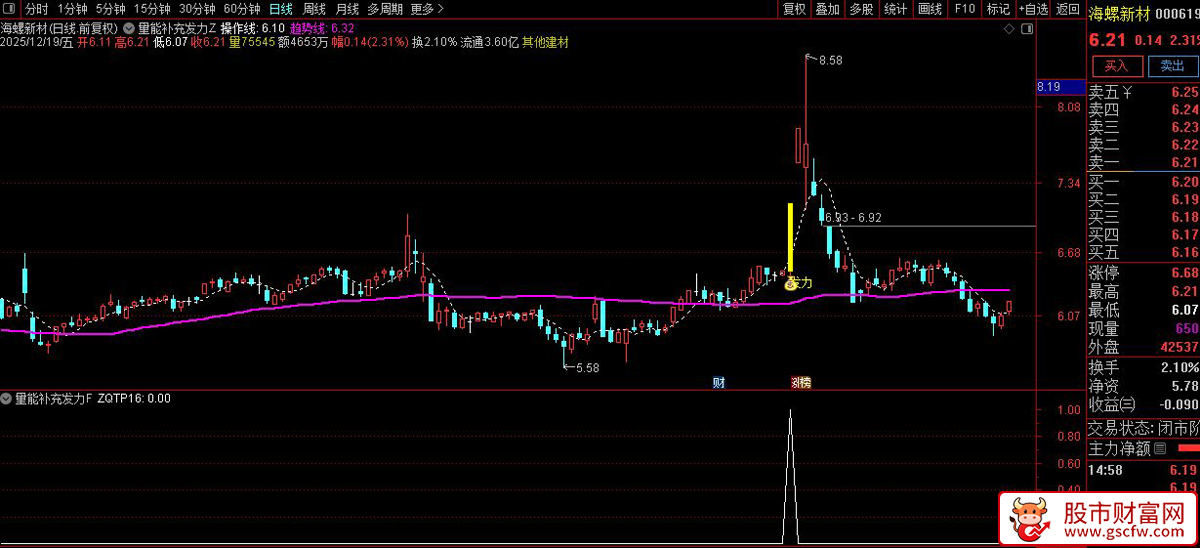The image size is (1200, 548).
Task: Click the stock name 海螺新材 in the quote panel
Action: [x=1118, y=13]
